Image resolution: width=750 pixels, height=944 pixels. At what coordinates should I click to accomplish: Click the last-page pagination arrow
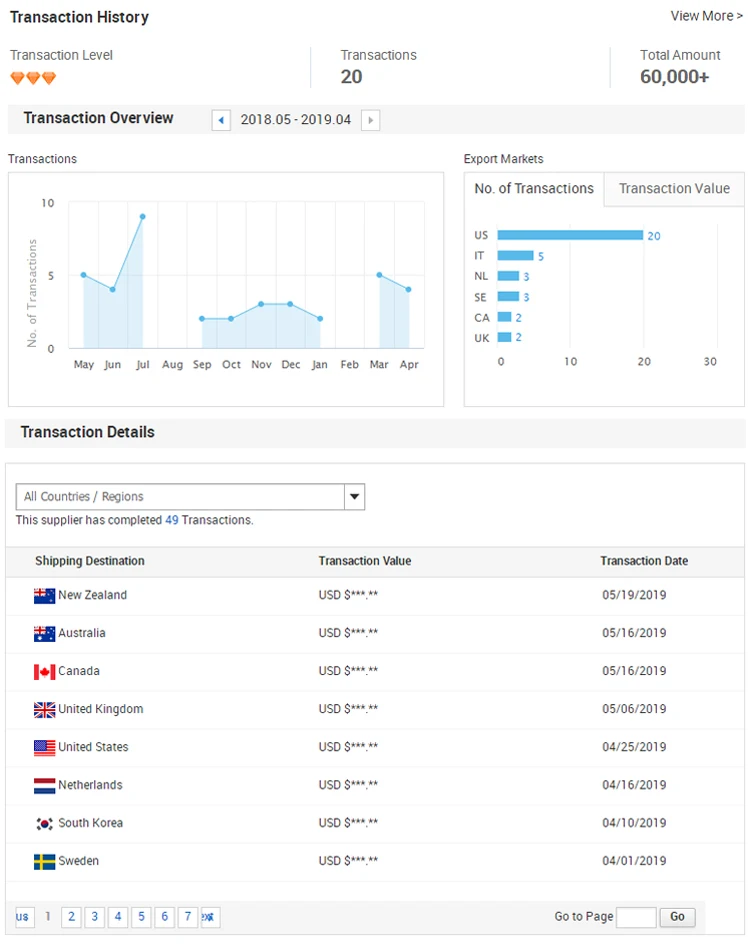(x=210, y=916)
